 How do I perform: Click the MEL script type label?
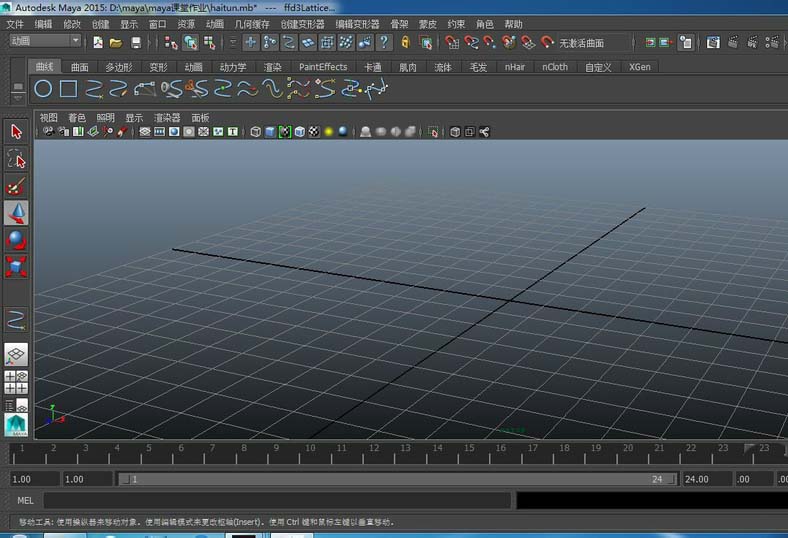[x=25, y=499]
